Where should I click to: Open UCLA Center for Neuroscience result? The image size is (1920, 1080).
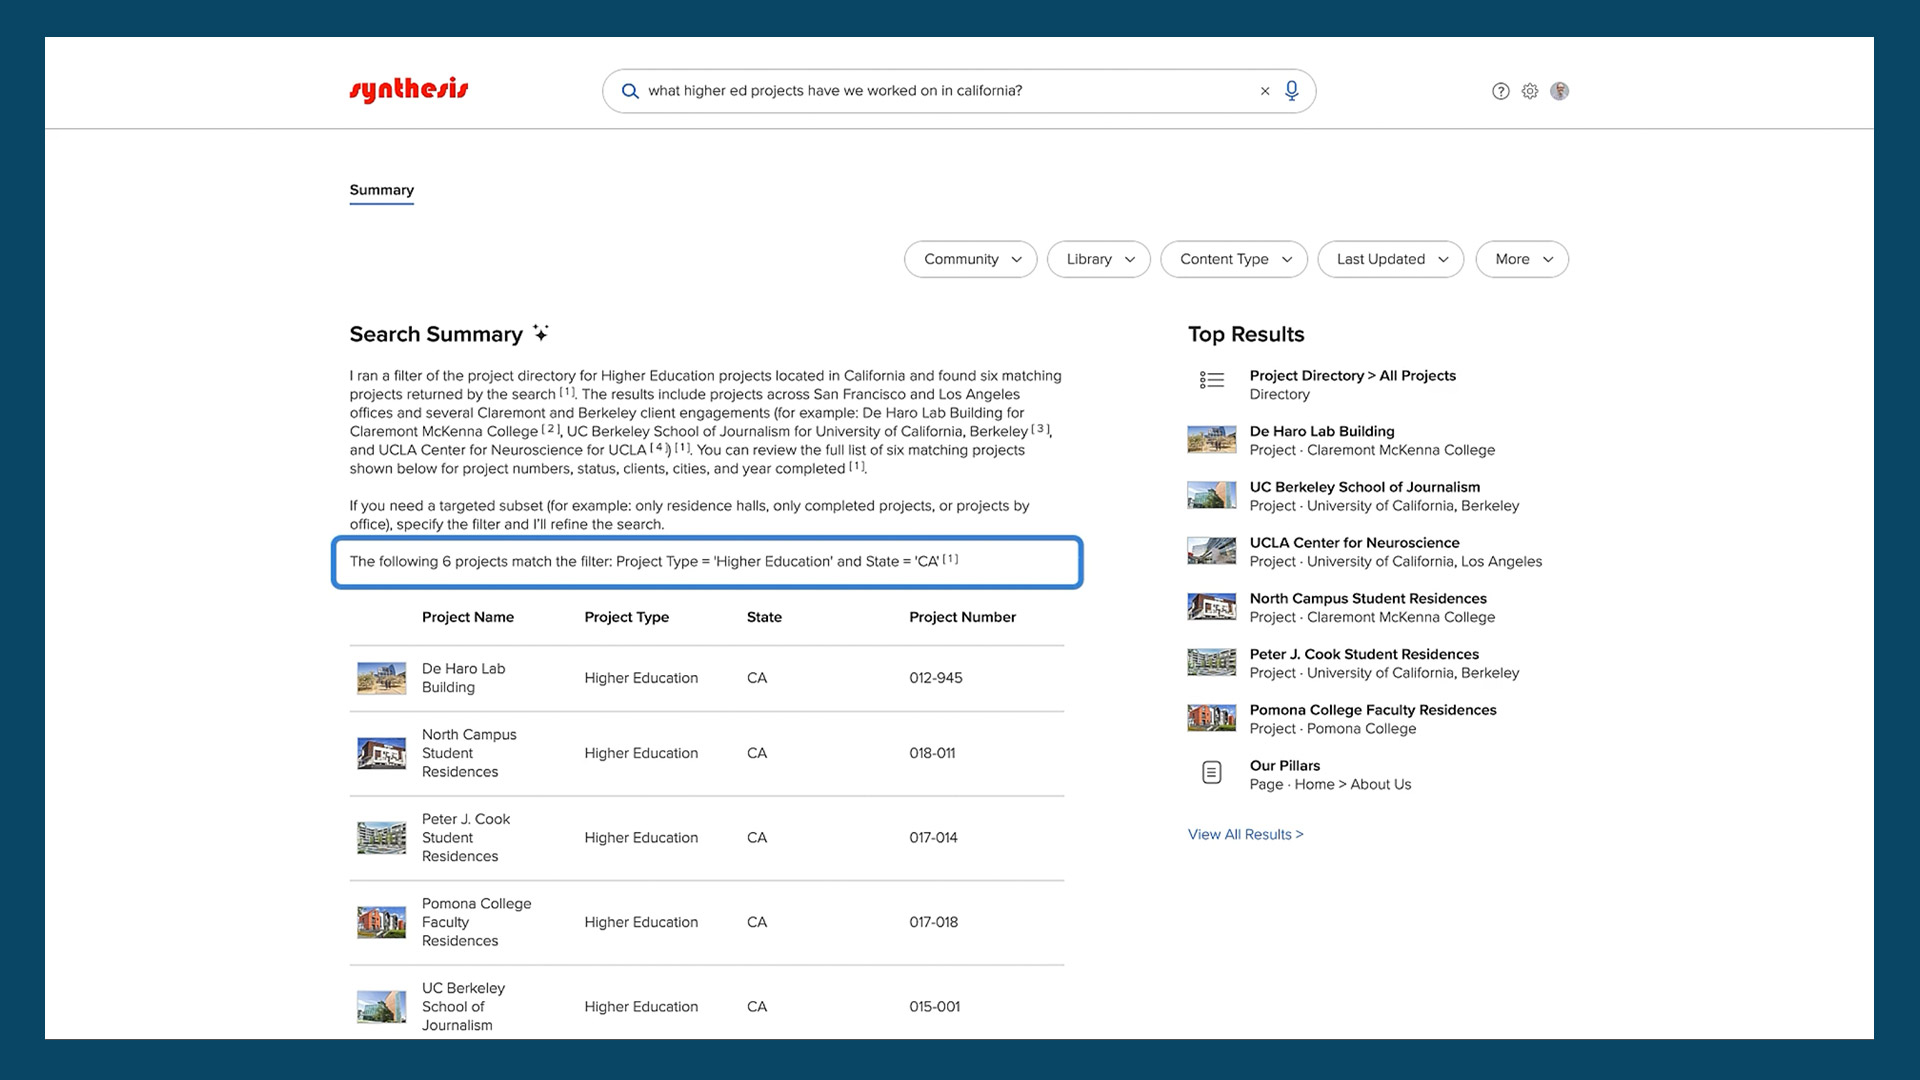[x=1354, y=543]
